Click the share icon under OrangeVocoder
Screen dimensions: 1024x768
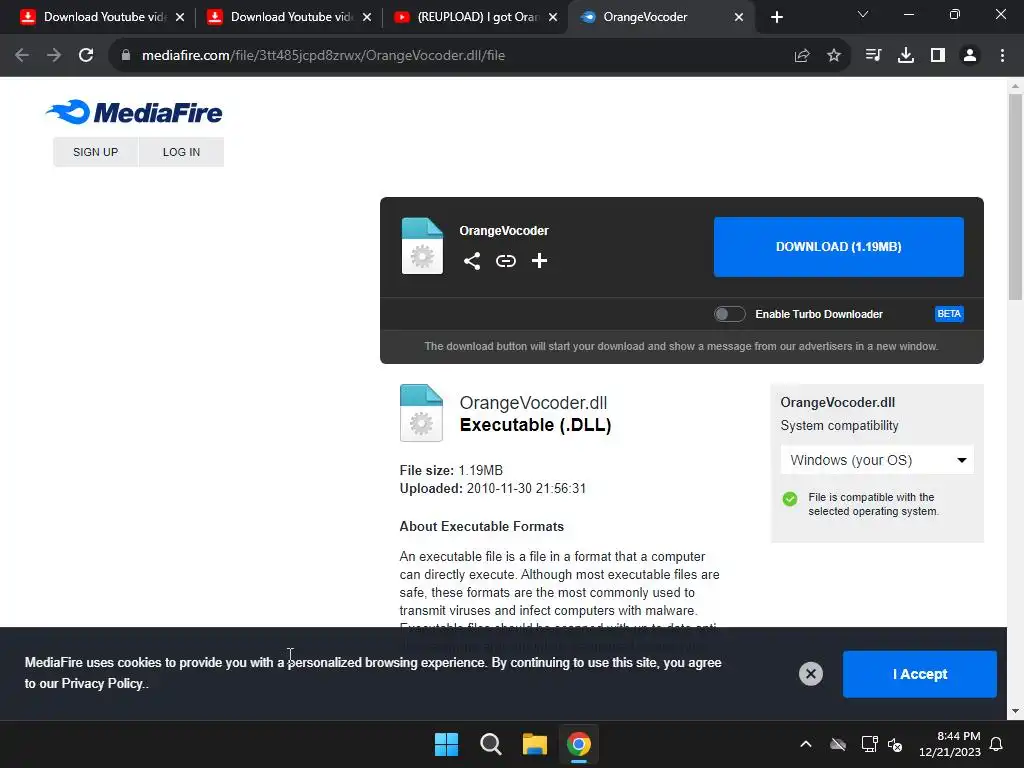click(x=472, y=261)
